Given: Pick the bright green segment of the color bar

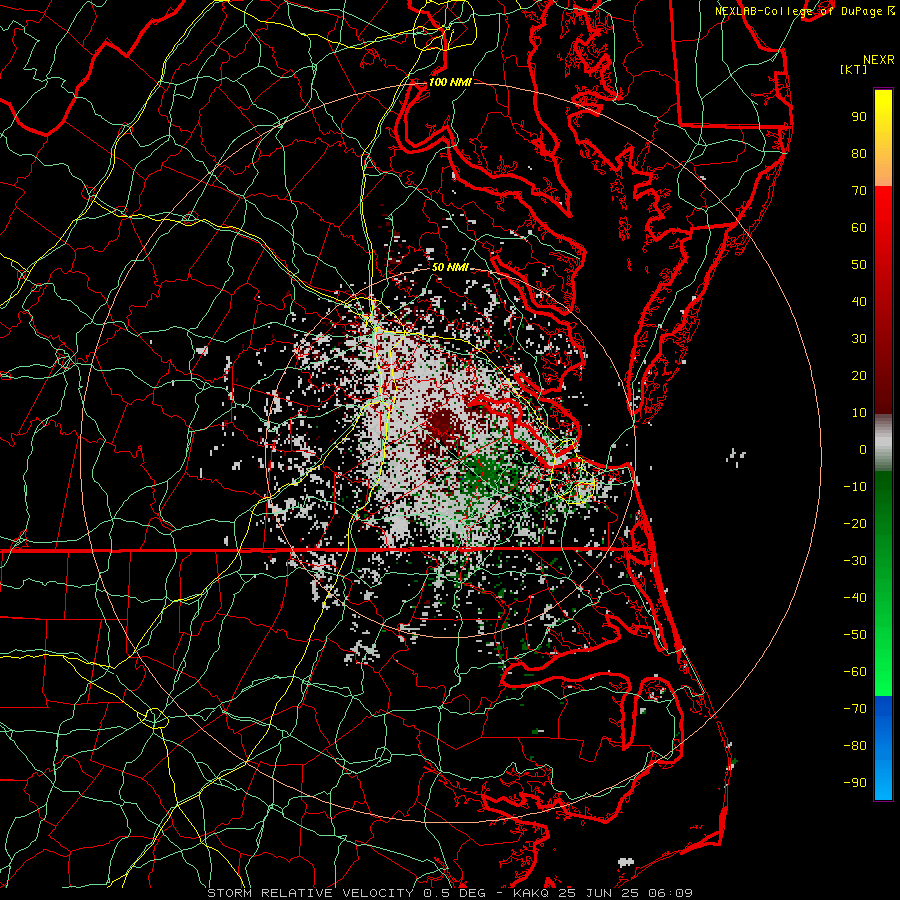Looking at the screenshot, I should click(x=883, y=643).
